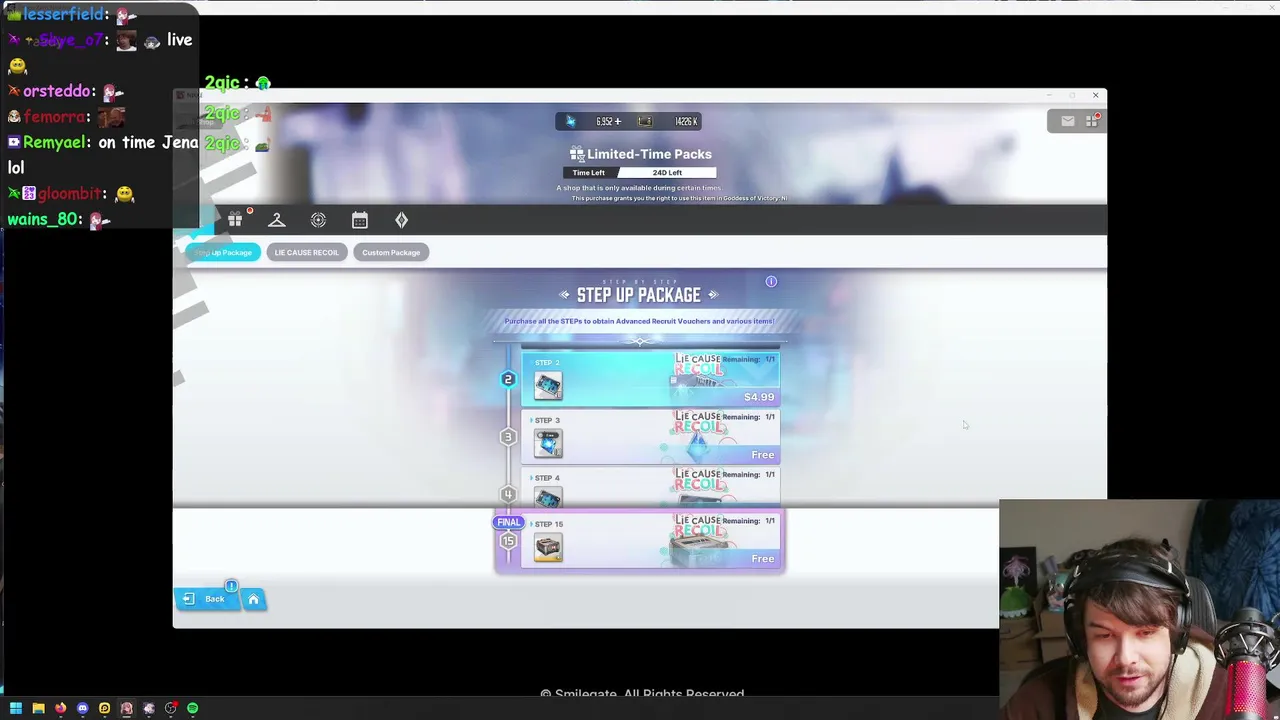Open the Windows Start menu
Viewport: 1280px width, 720px height.
click(15, 708)
